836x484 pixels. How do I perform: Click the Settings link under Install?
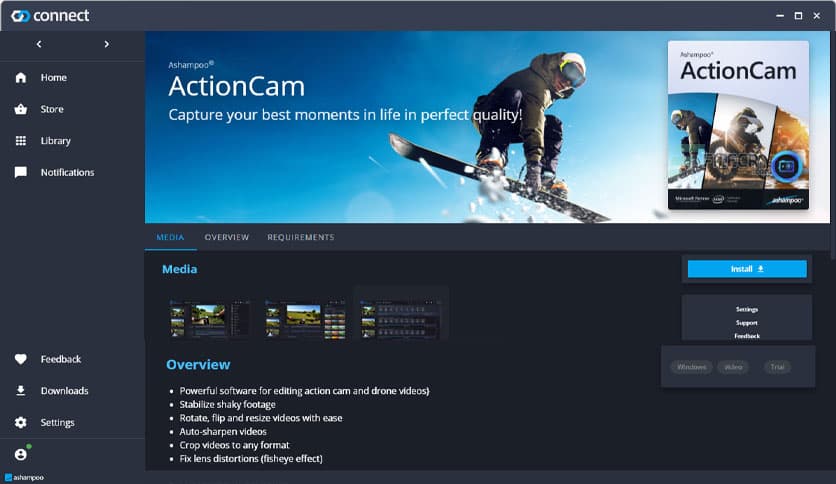[x=747, y=309]
